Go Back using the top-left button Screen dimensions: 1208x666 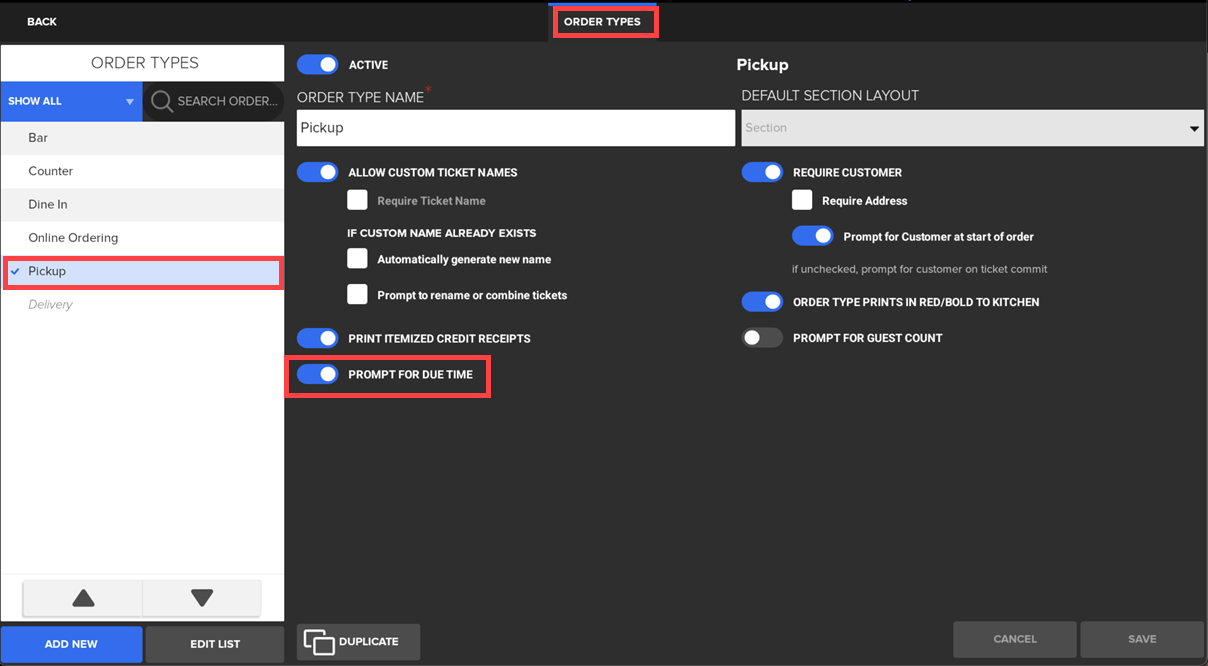[42, 22]
